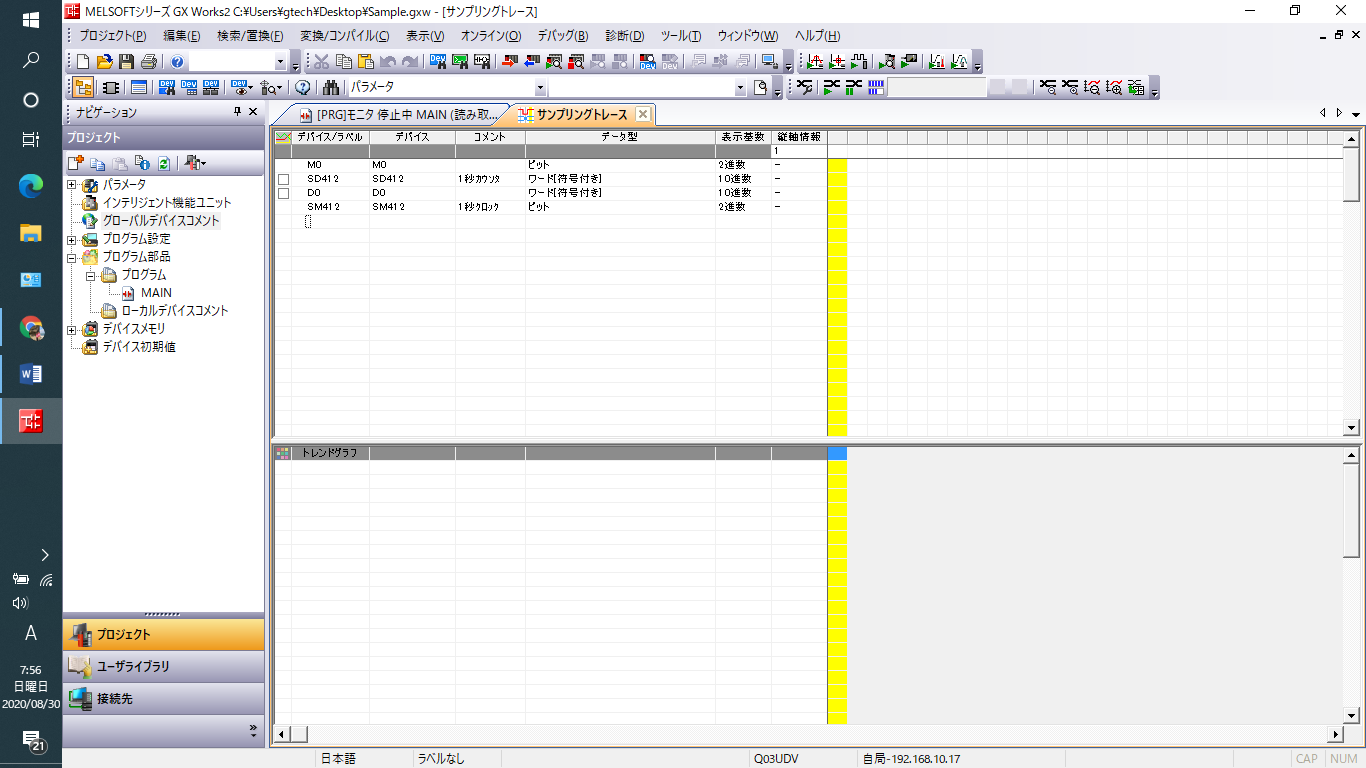Toggle the project navigation view toolbar icon
This screenshot has width=1366, height=768.
(84, 87)
